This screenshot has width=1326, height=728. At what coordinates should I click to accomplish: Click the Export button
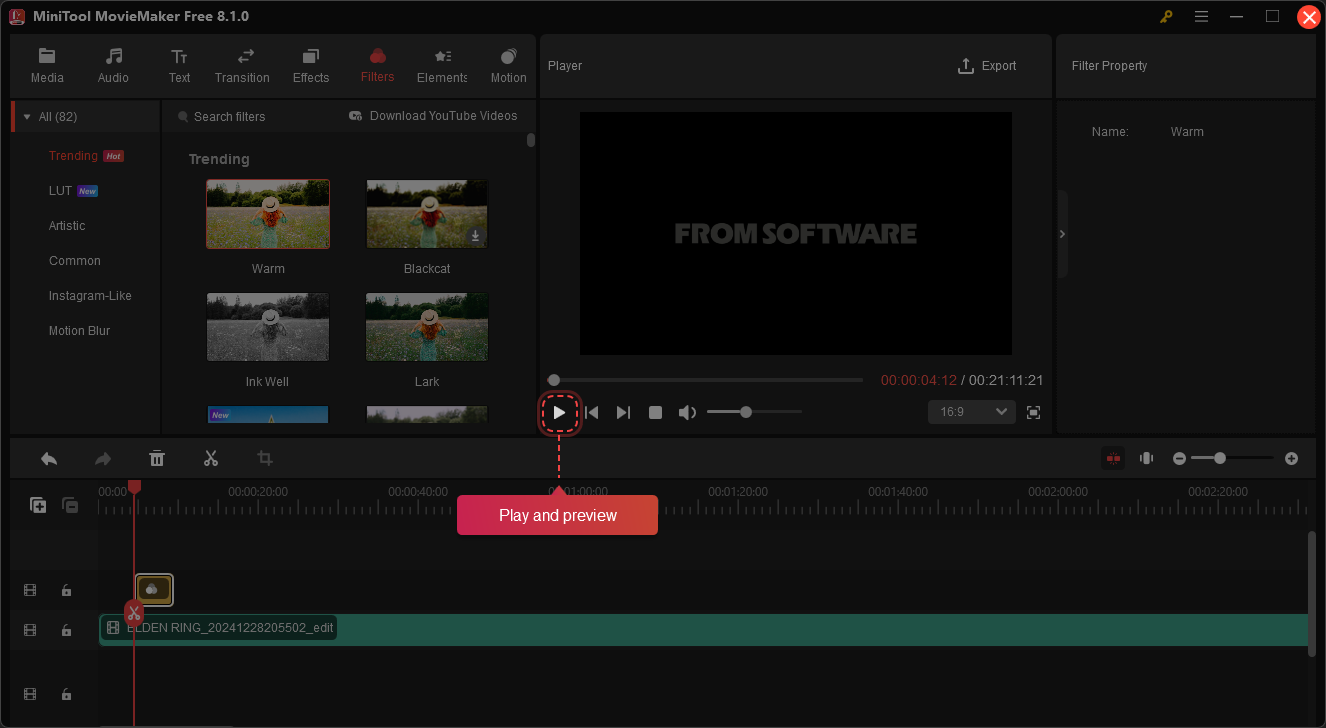pyautogui.click(x=987, y=66)
